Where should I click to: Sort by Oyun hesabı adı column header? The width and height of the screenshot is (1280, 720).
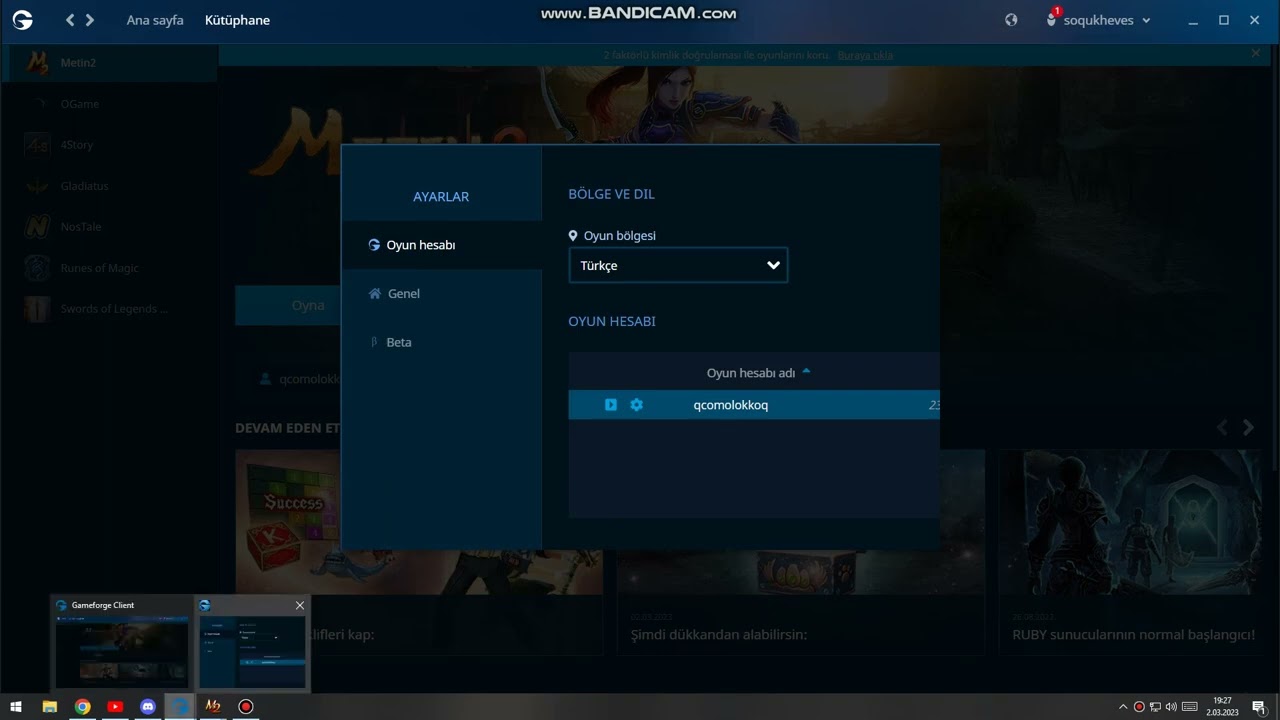751,373
